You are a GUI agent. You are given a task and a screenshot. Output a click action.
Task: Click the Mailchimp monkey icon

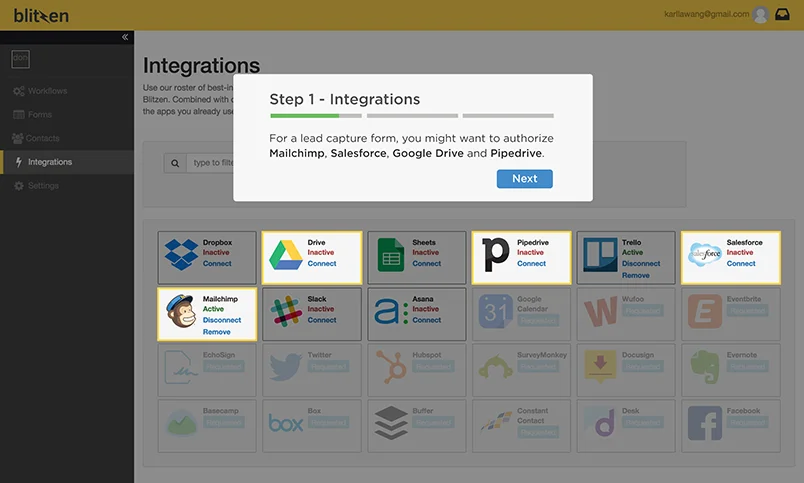click(x=181, y=311)
